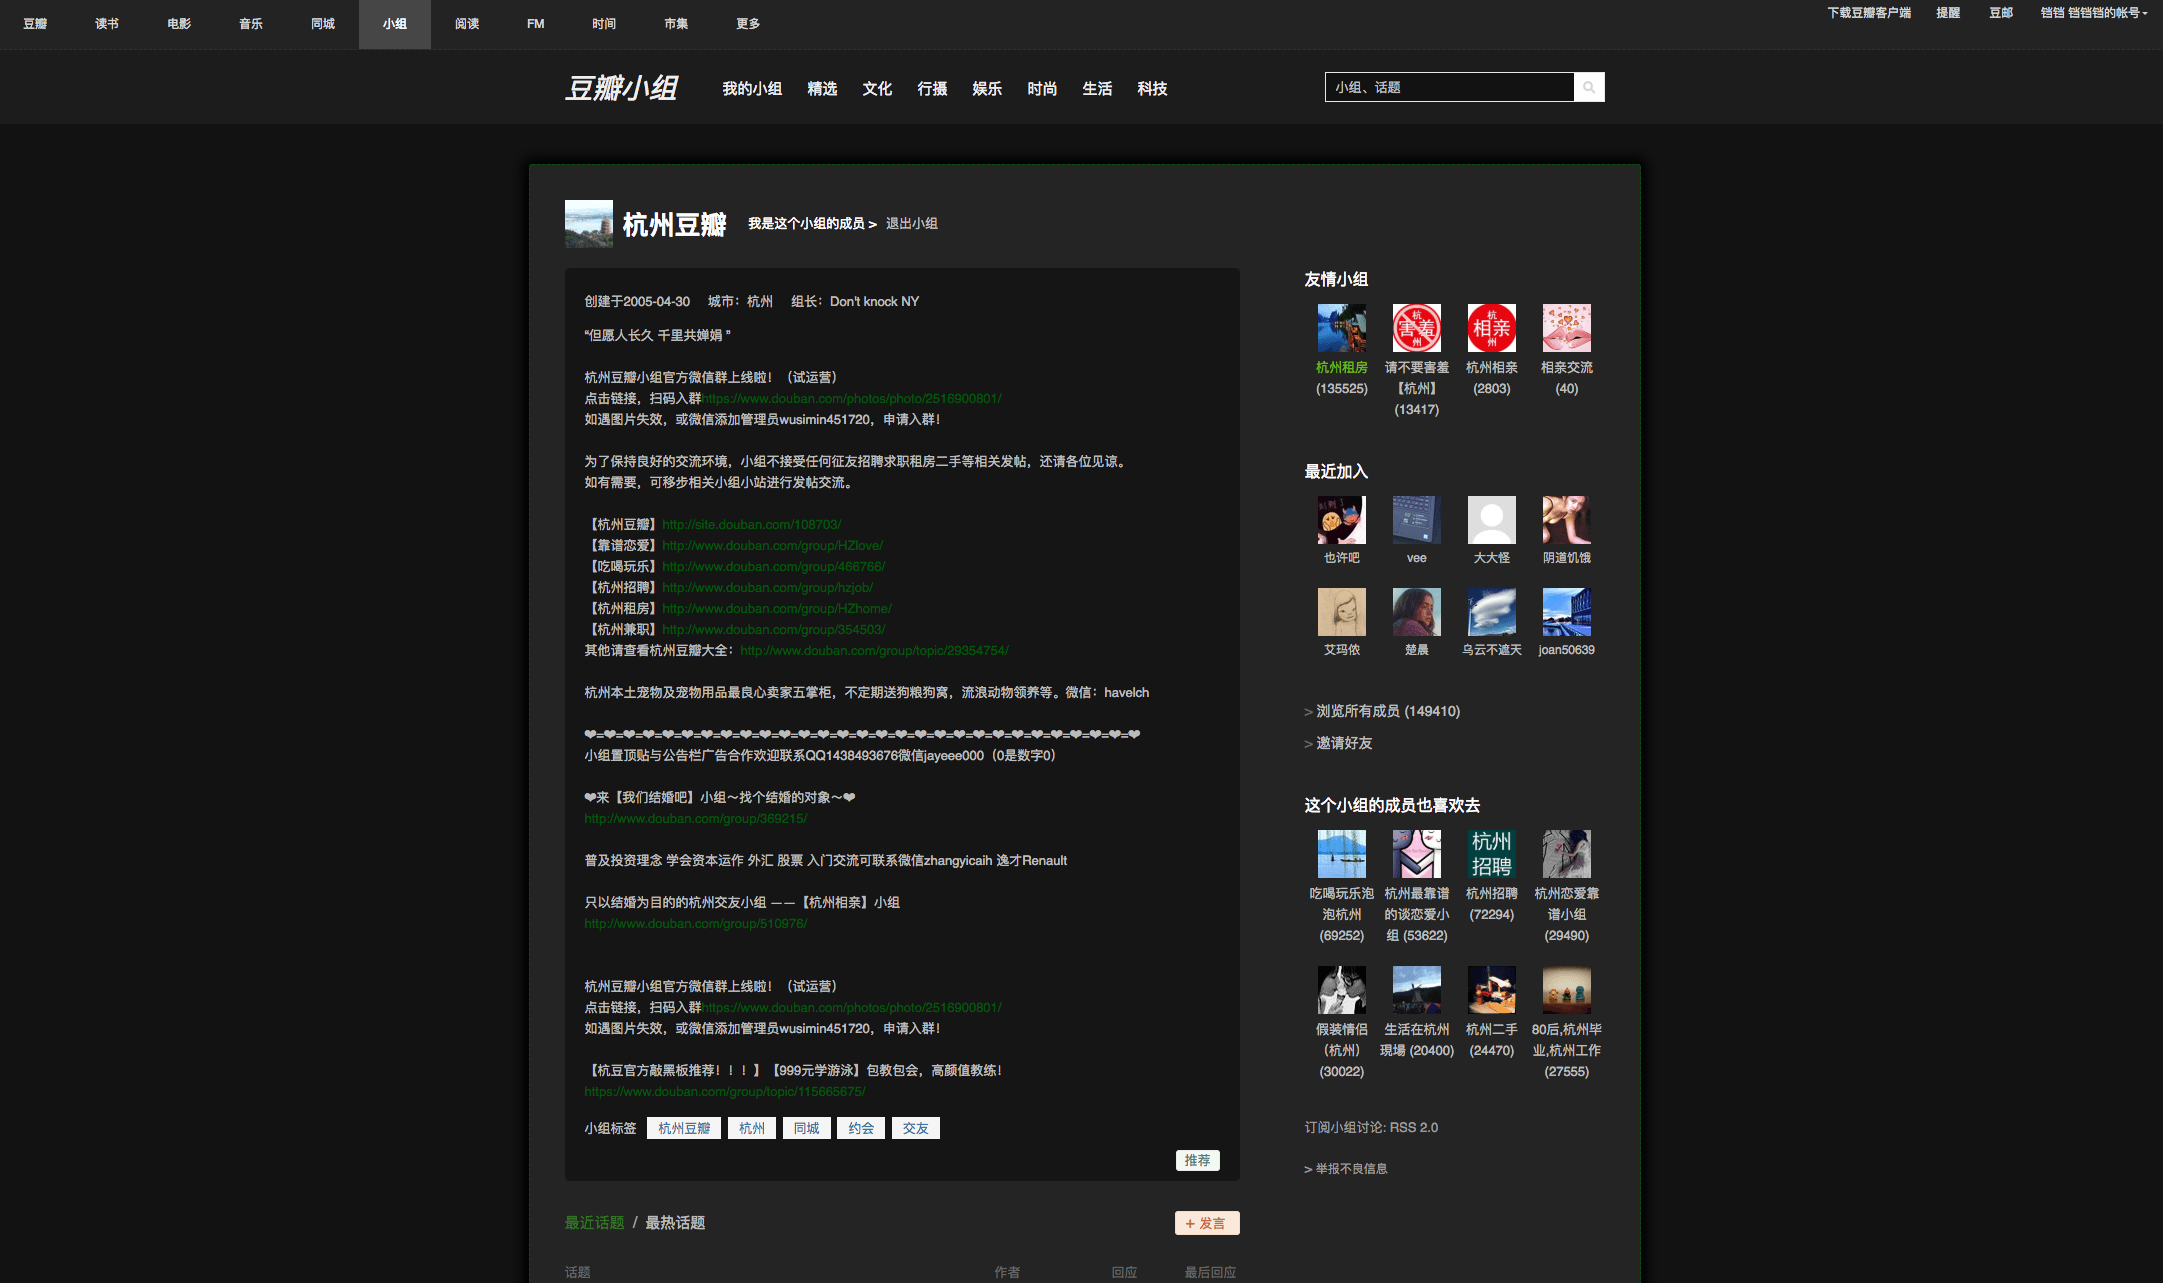Open the 请不要害羞 group icon
2163x1283 pixels.
point(1417,328)
